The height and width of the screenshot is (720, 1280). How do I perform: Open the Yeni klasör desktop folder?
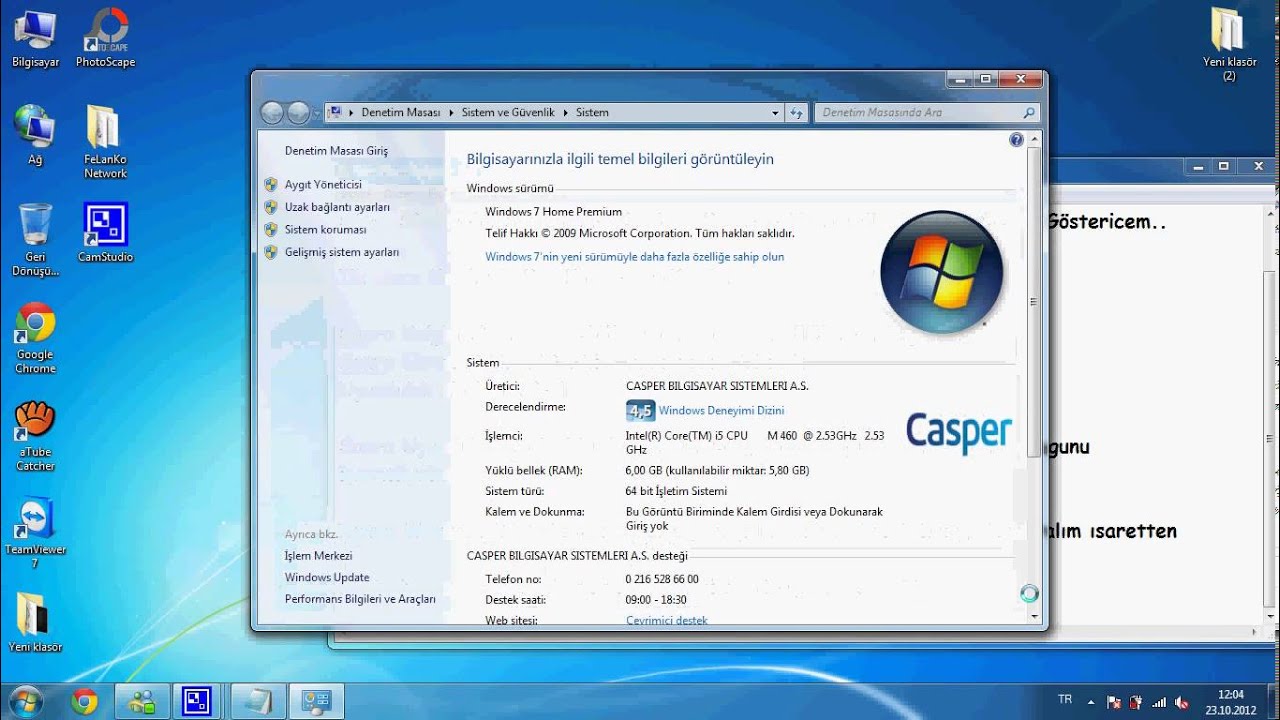click(x=35, y=622)
